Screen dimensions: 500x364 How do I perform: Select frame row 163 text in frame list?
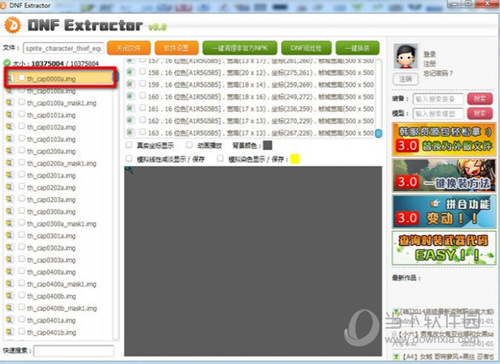261,133
